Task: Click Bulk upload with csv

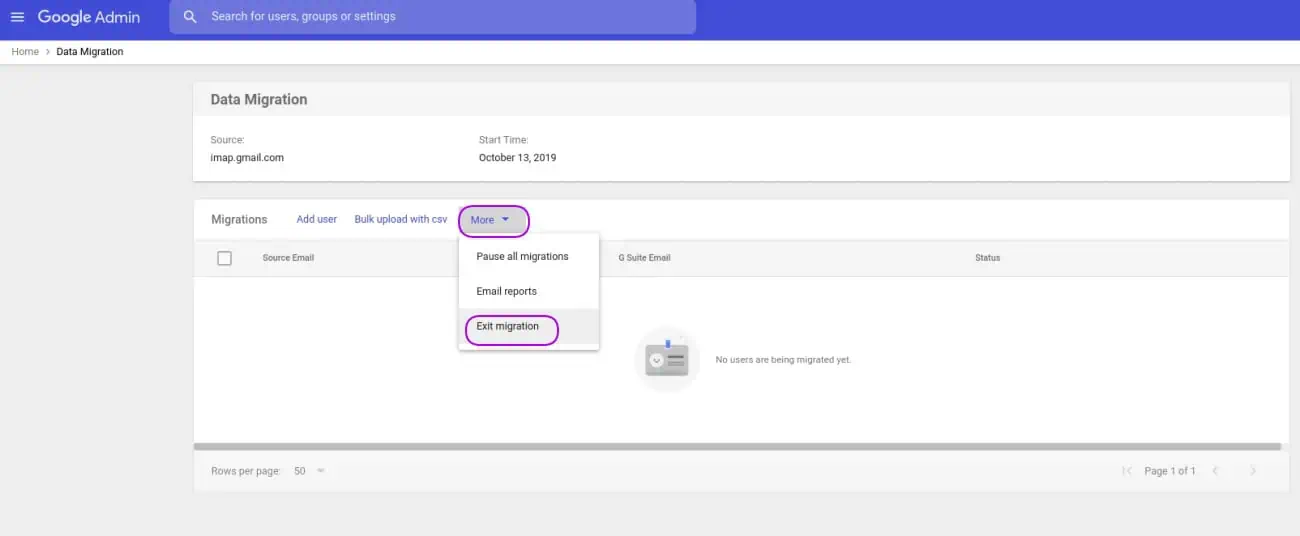Action: (401, 219)
